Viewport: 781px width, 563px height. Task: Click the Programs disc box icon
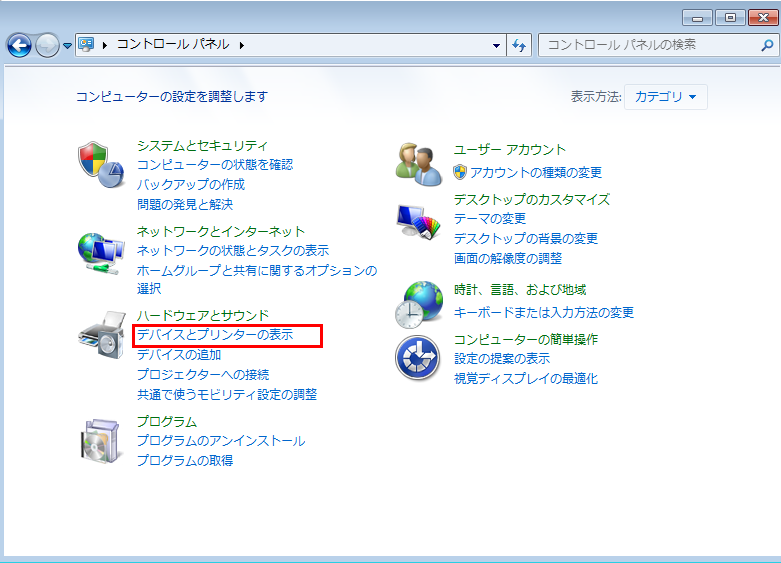[x=100, y=442]
